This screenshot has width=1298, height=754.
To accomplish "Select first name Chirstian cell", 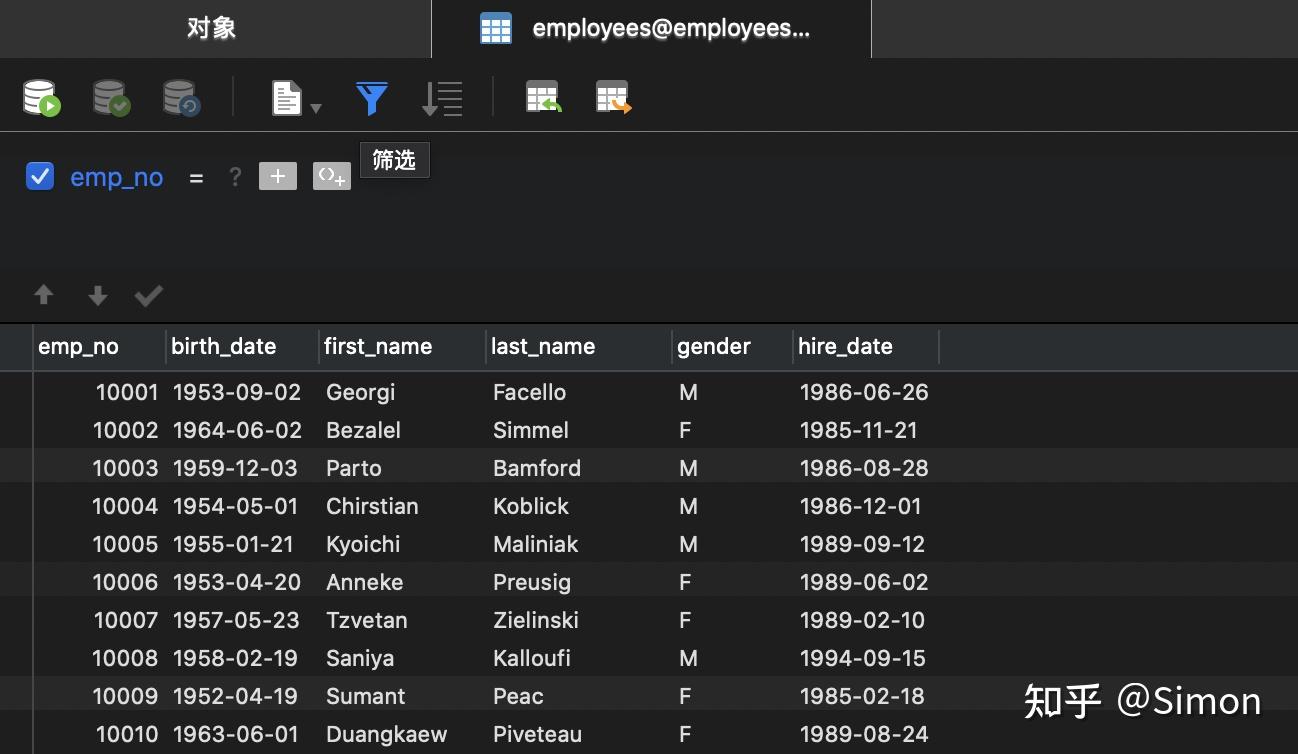I will (x=403, y=506).
